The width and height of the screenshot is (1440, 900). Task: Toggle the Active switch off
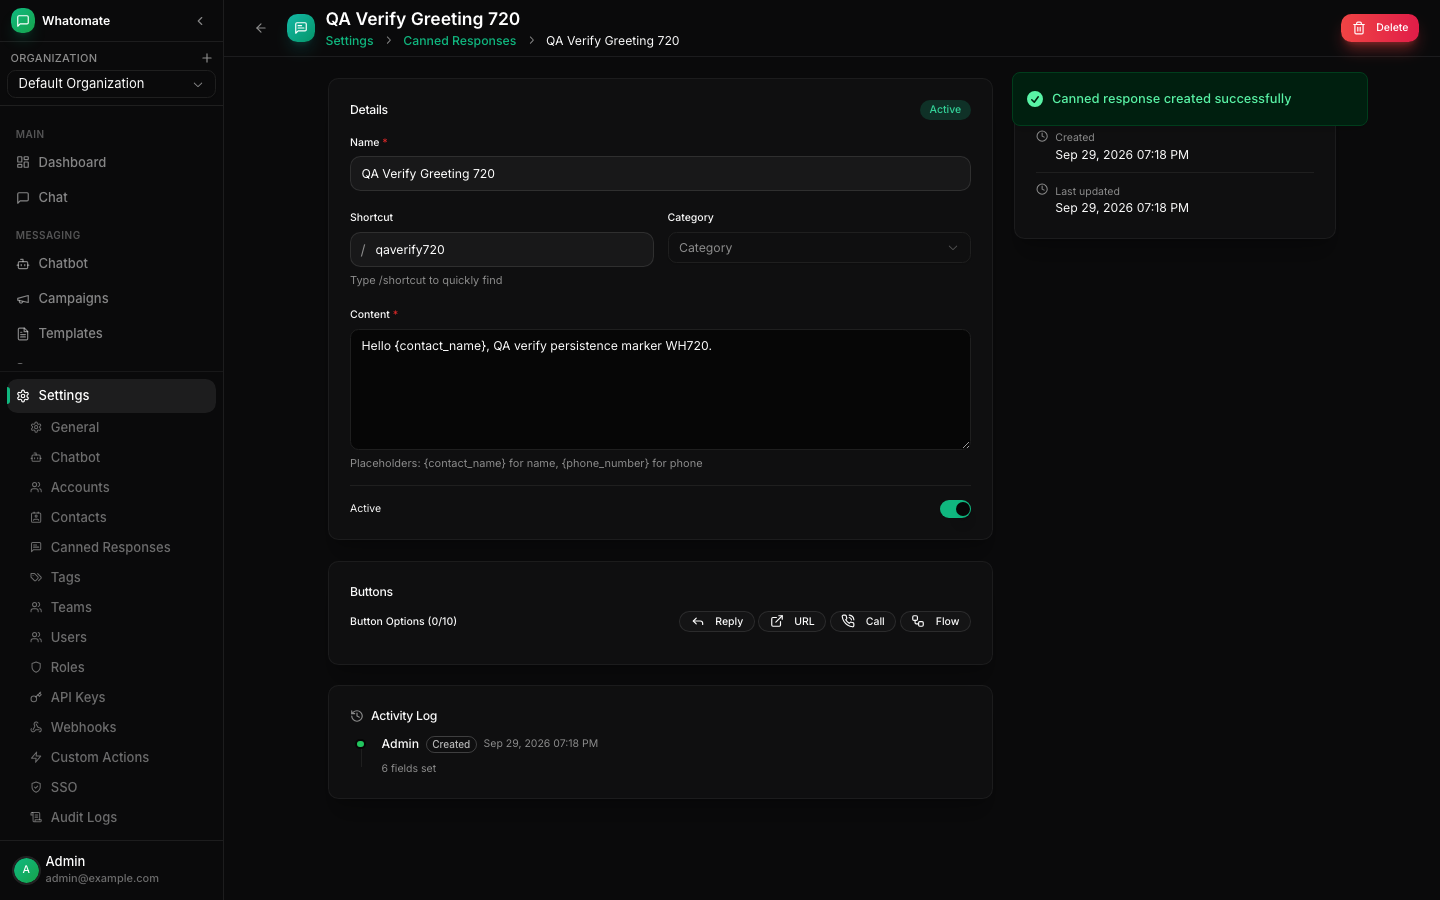click(955, 509)
